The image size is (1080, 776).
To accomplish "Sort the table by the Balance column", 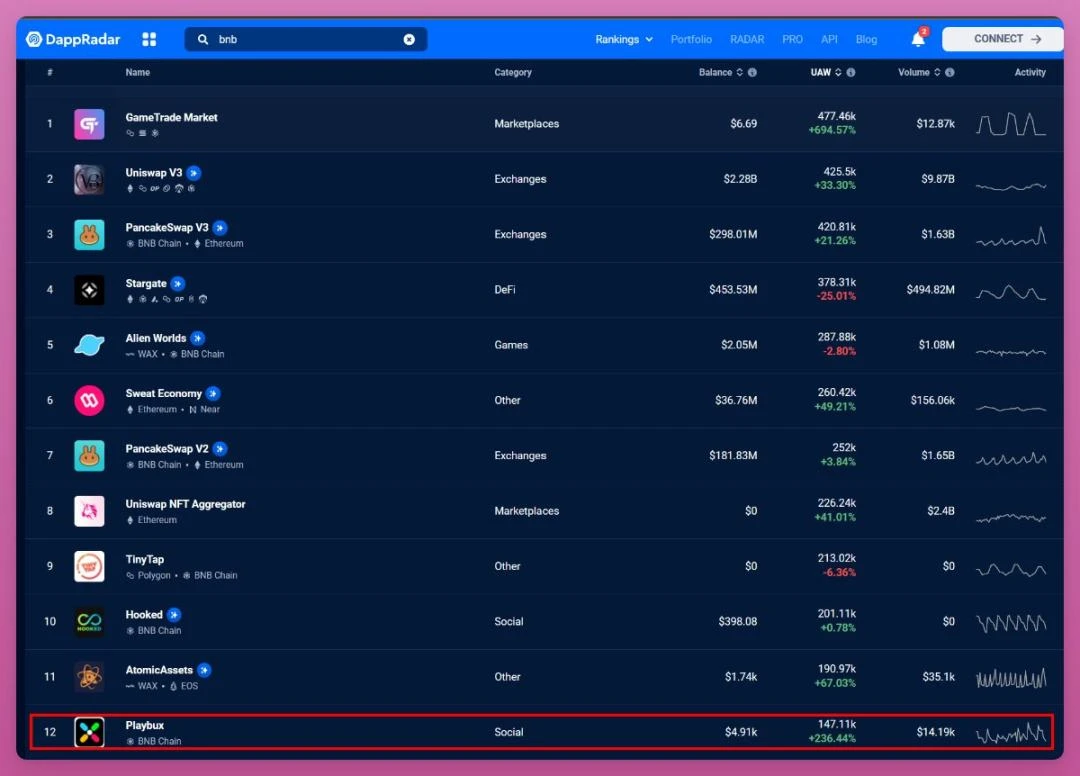I will point(716,72).
